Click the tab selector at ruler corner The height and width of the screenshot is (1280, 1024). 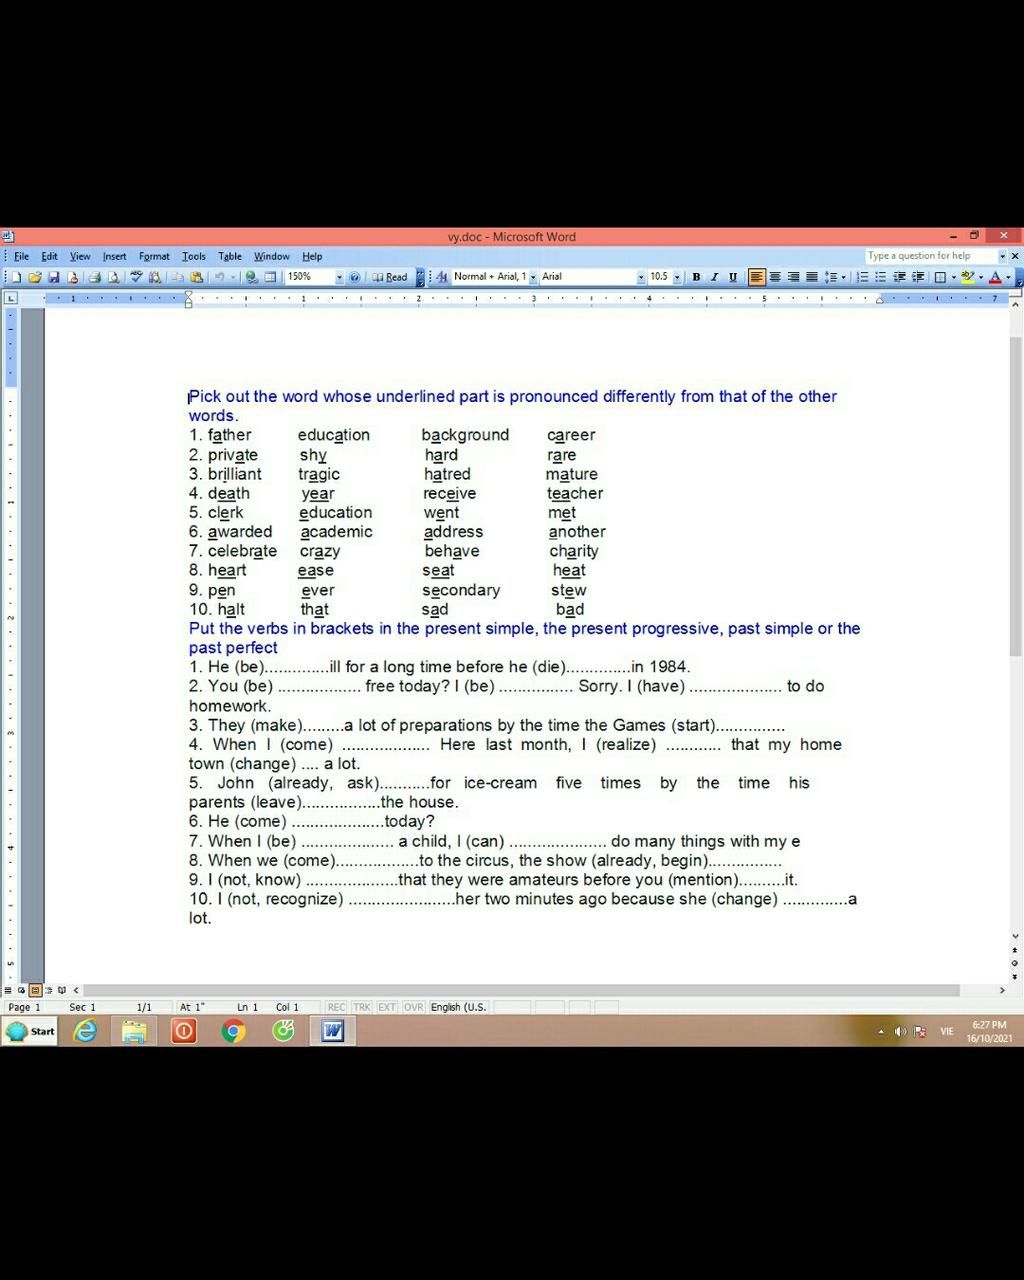(11, 298)
